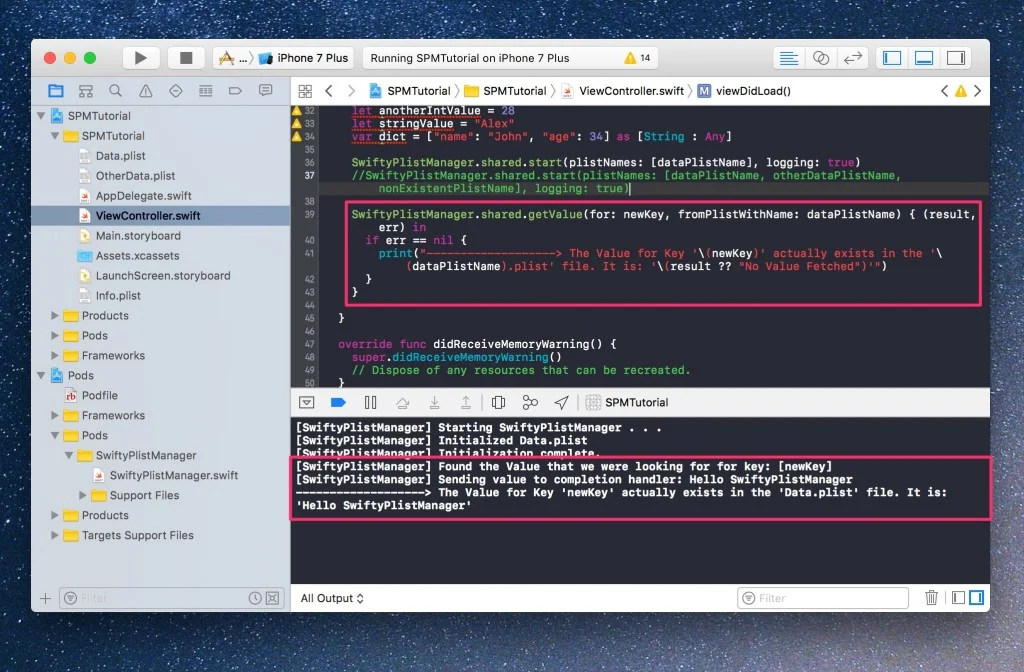Toggle breakpoints activation button
This screenshot has height=672, width=1024.
point(338,402)
